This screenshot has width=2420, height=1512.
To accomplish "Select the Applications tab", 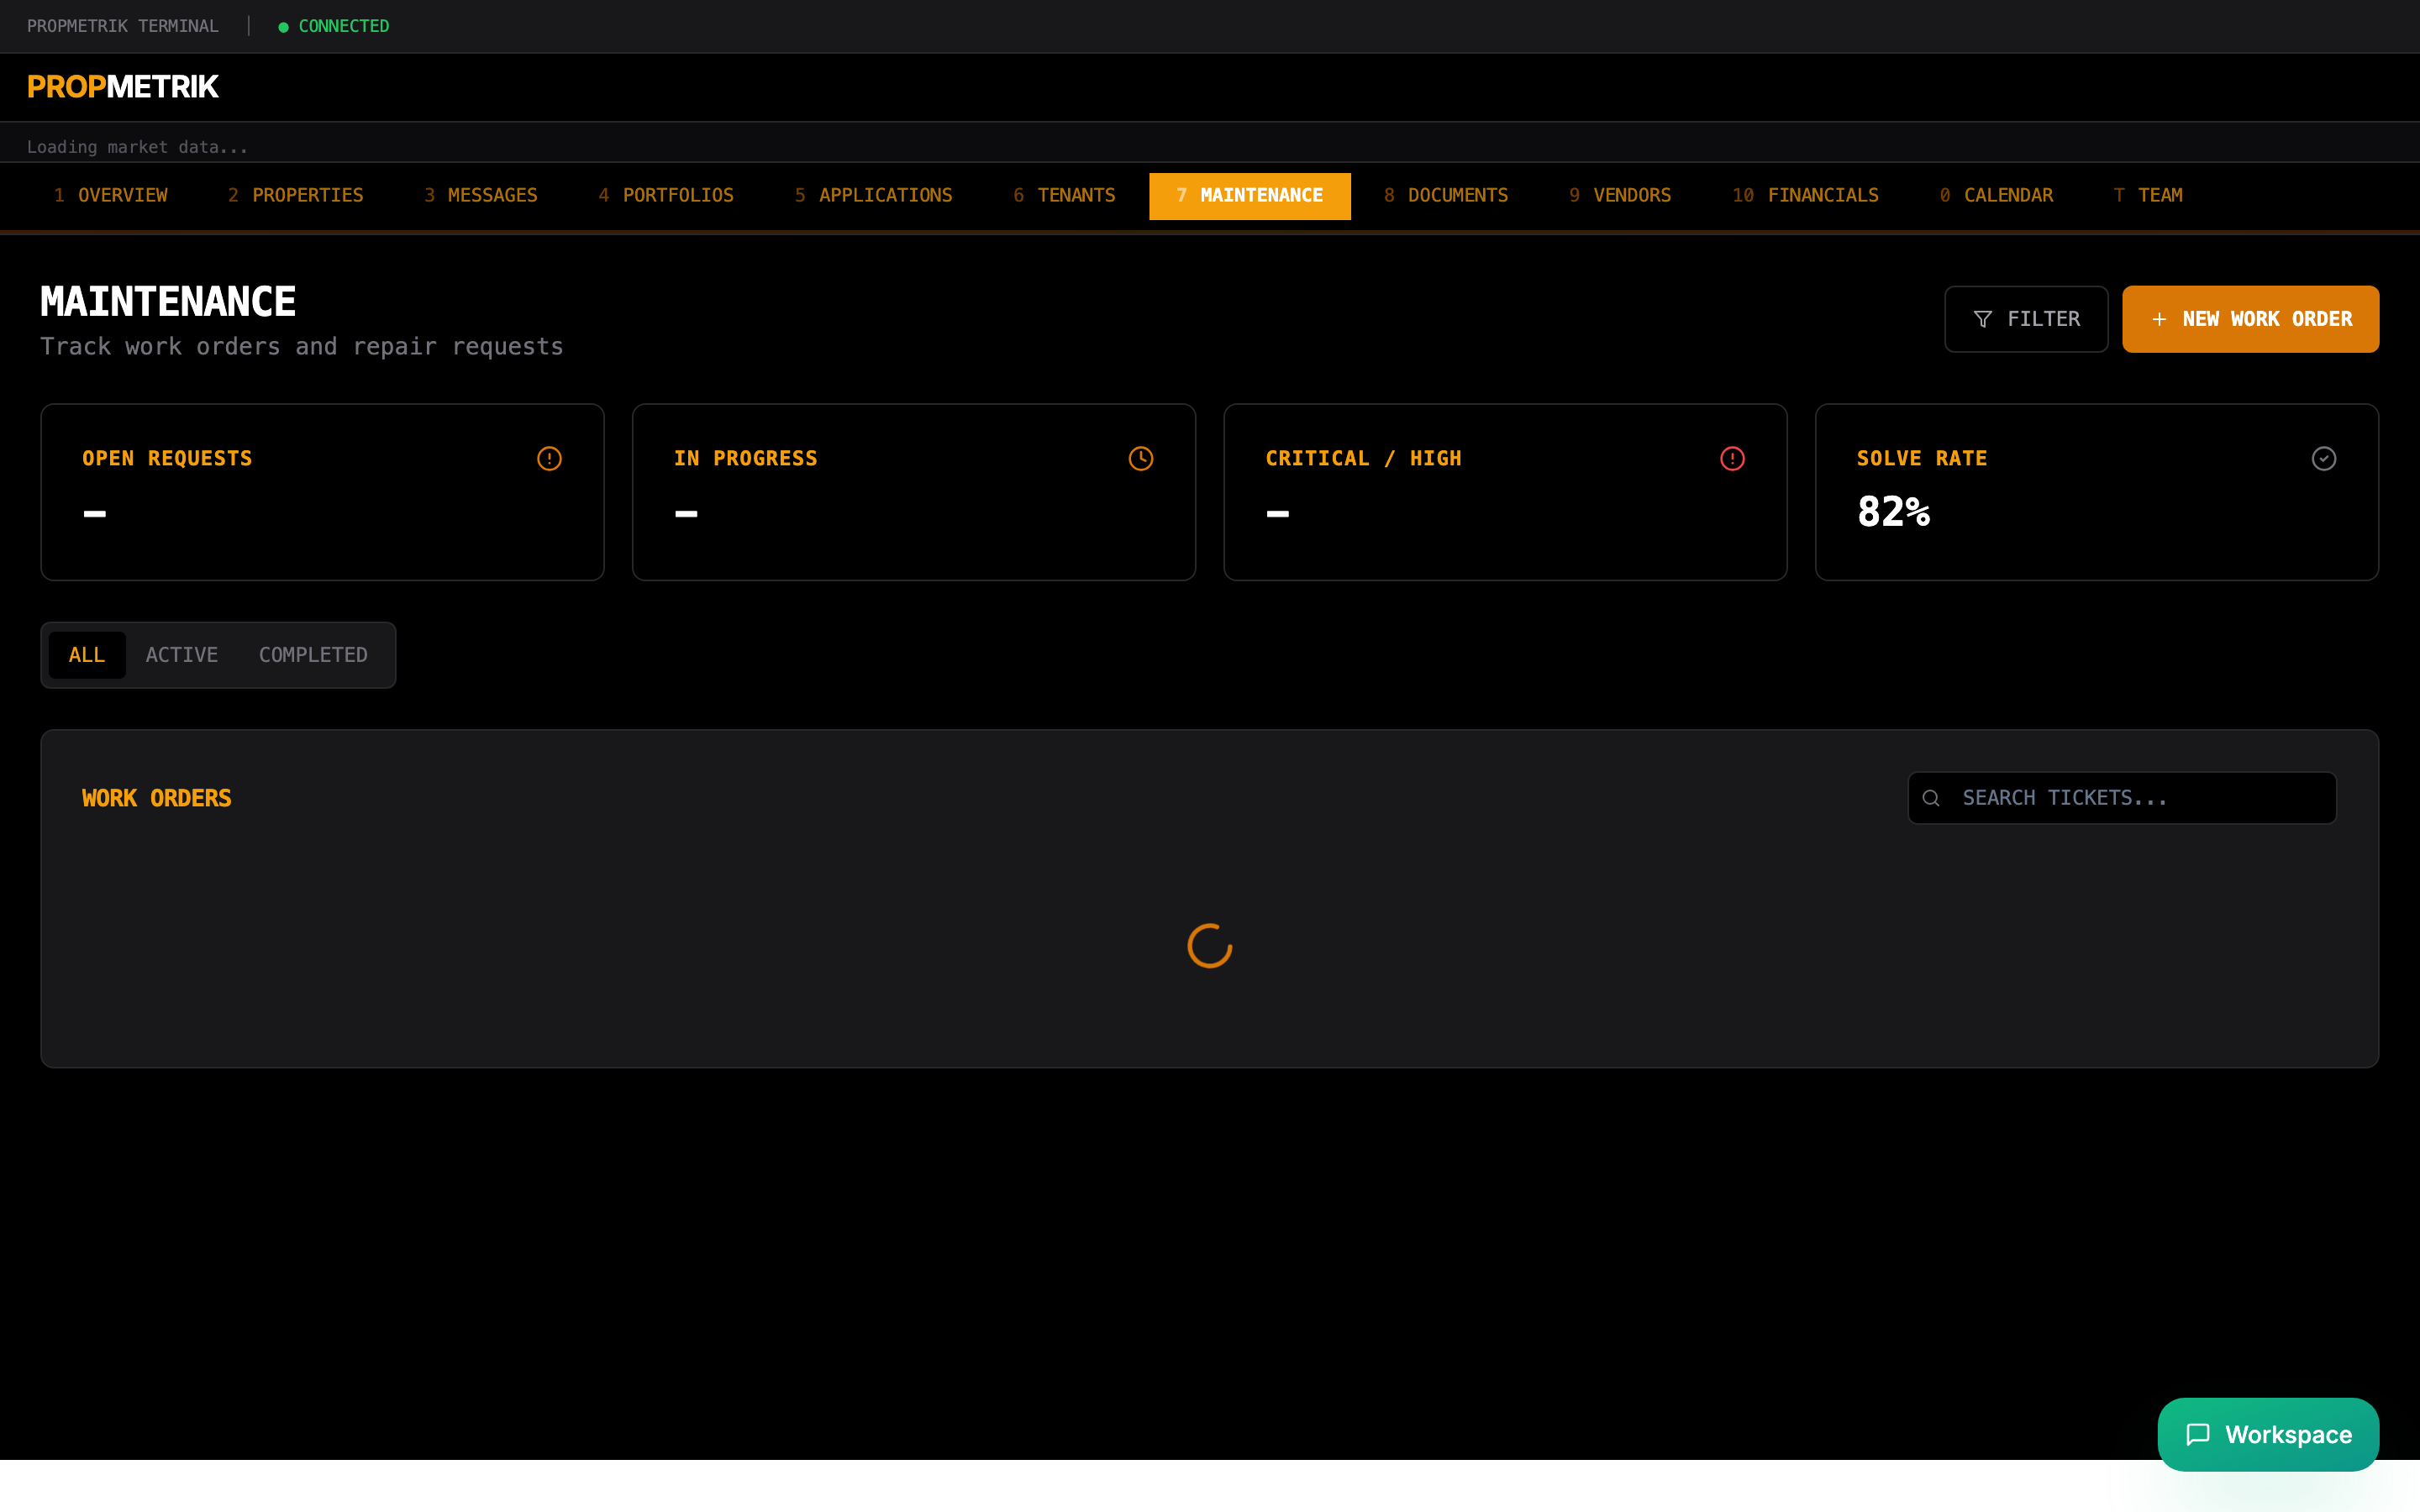I will click(x=874, y=195).
